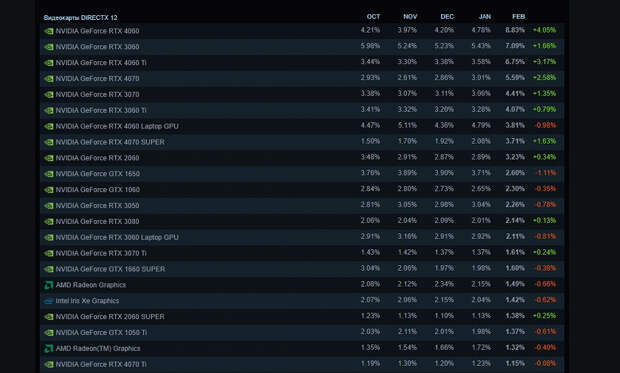Image resolution: width=620 pixels, height=373 pixels.
Task: Open the NVIDIA GeForce GTX 1660 SUPER entry
Action: tap(110, 269)
